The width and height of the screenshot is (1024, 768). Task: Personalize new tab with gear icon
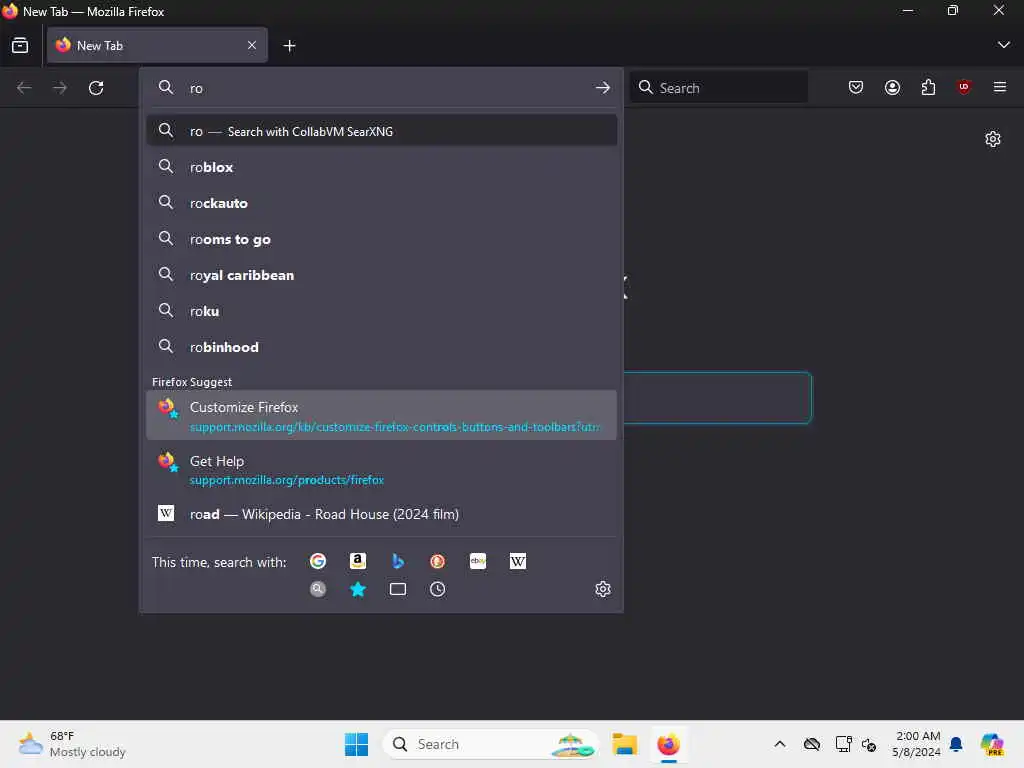(x=993, y=139)
